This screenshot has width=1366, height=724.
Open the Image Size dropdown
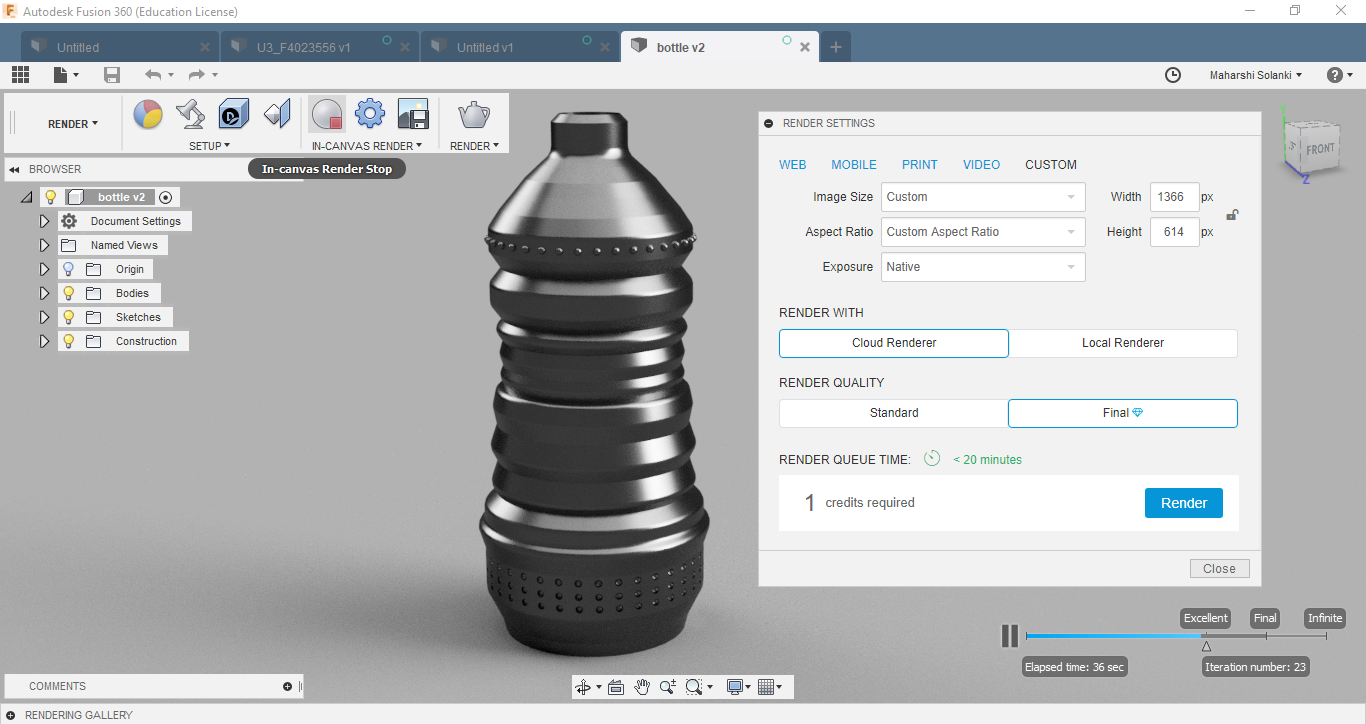pyautogui.click(x=983, y=197)
